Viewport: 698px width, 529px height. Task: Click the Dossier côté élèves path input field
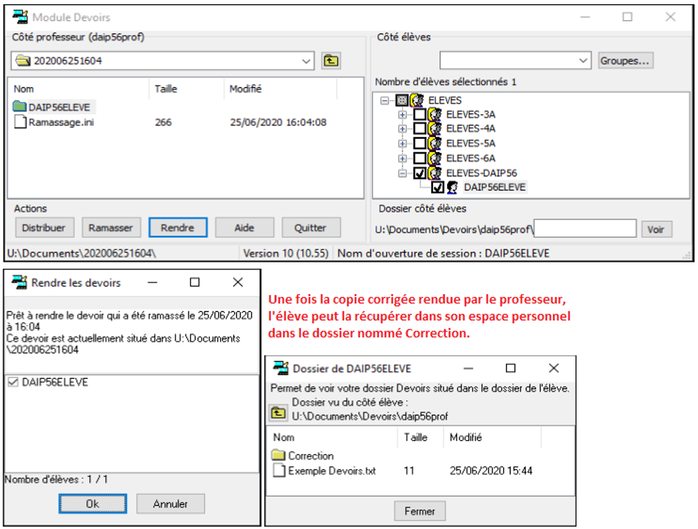tap(585, 229)
